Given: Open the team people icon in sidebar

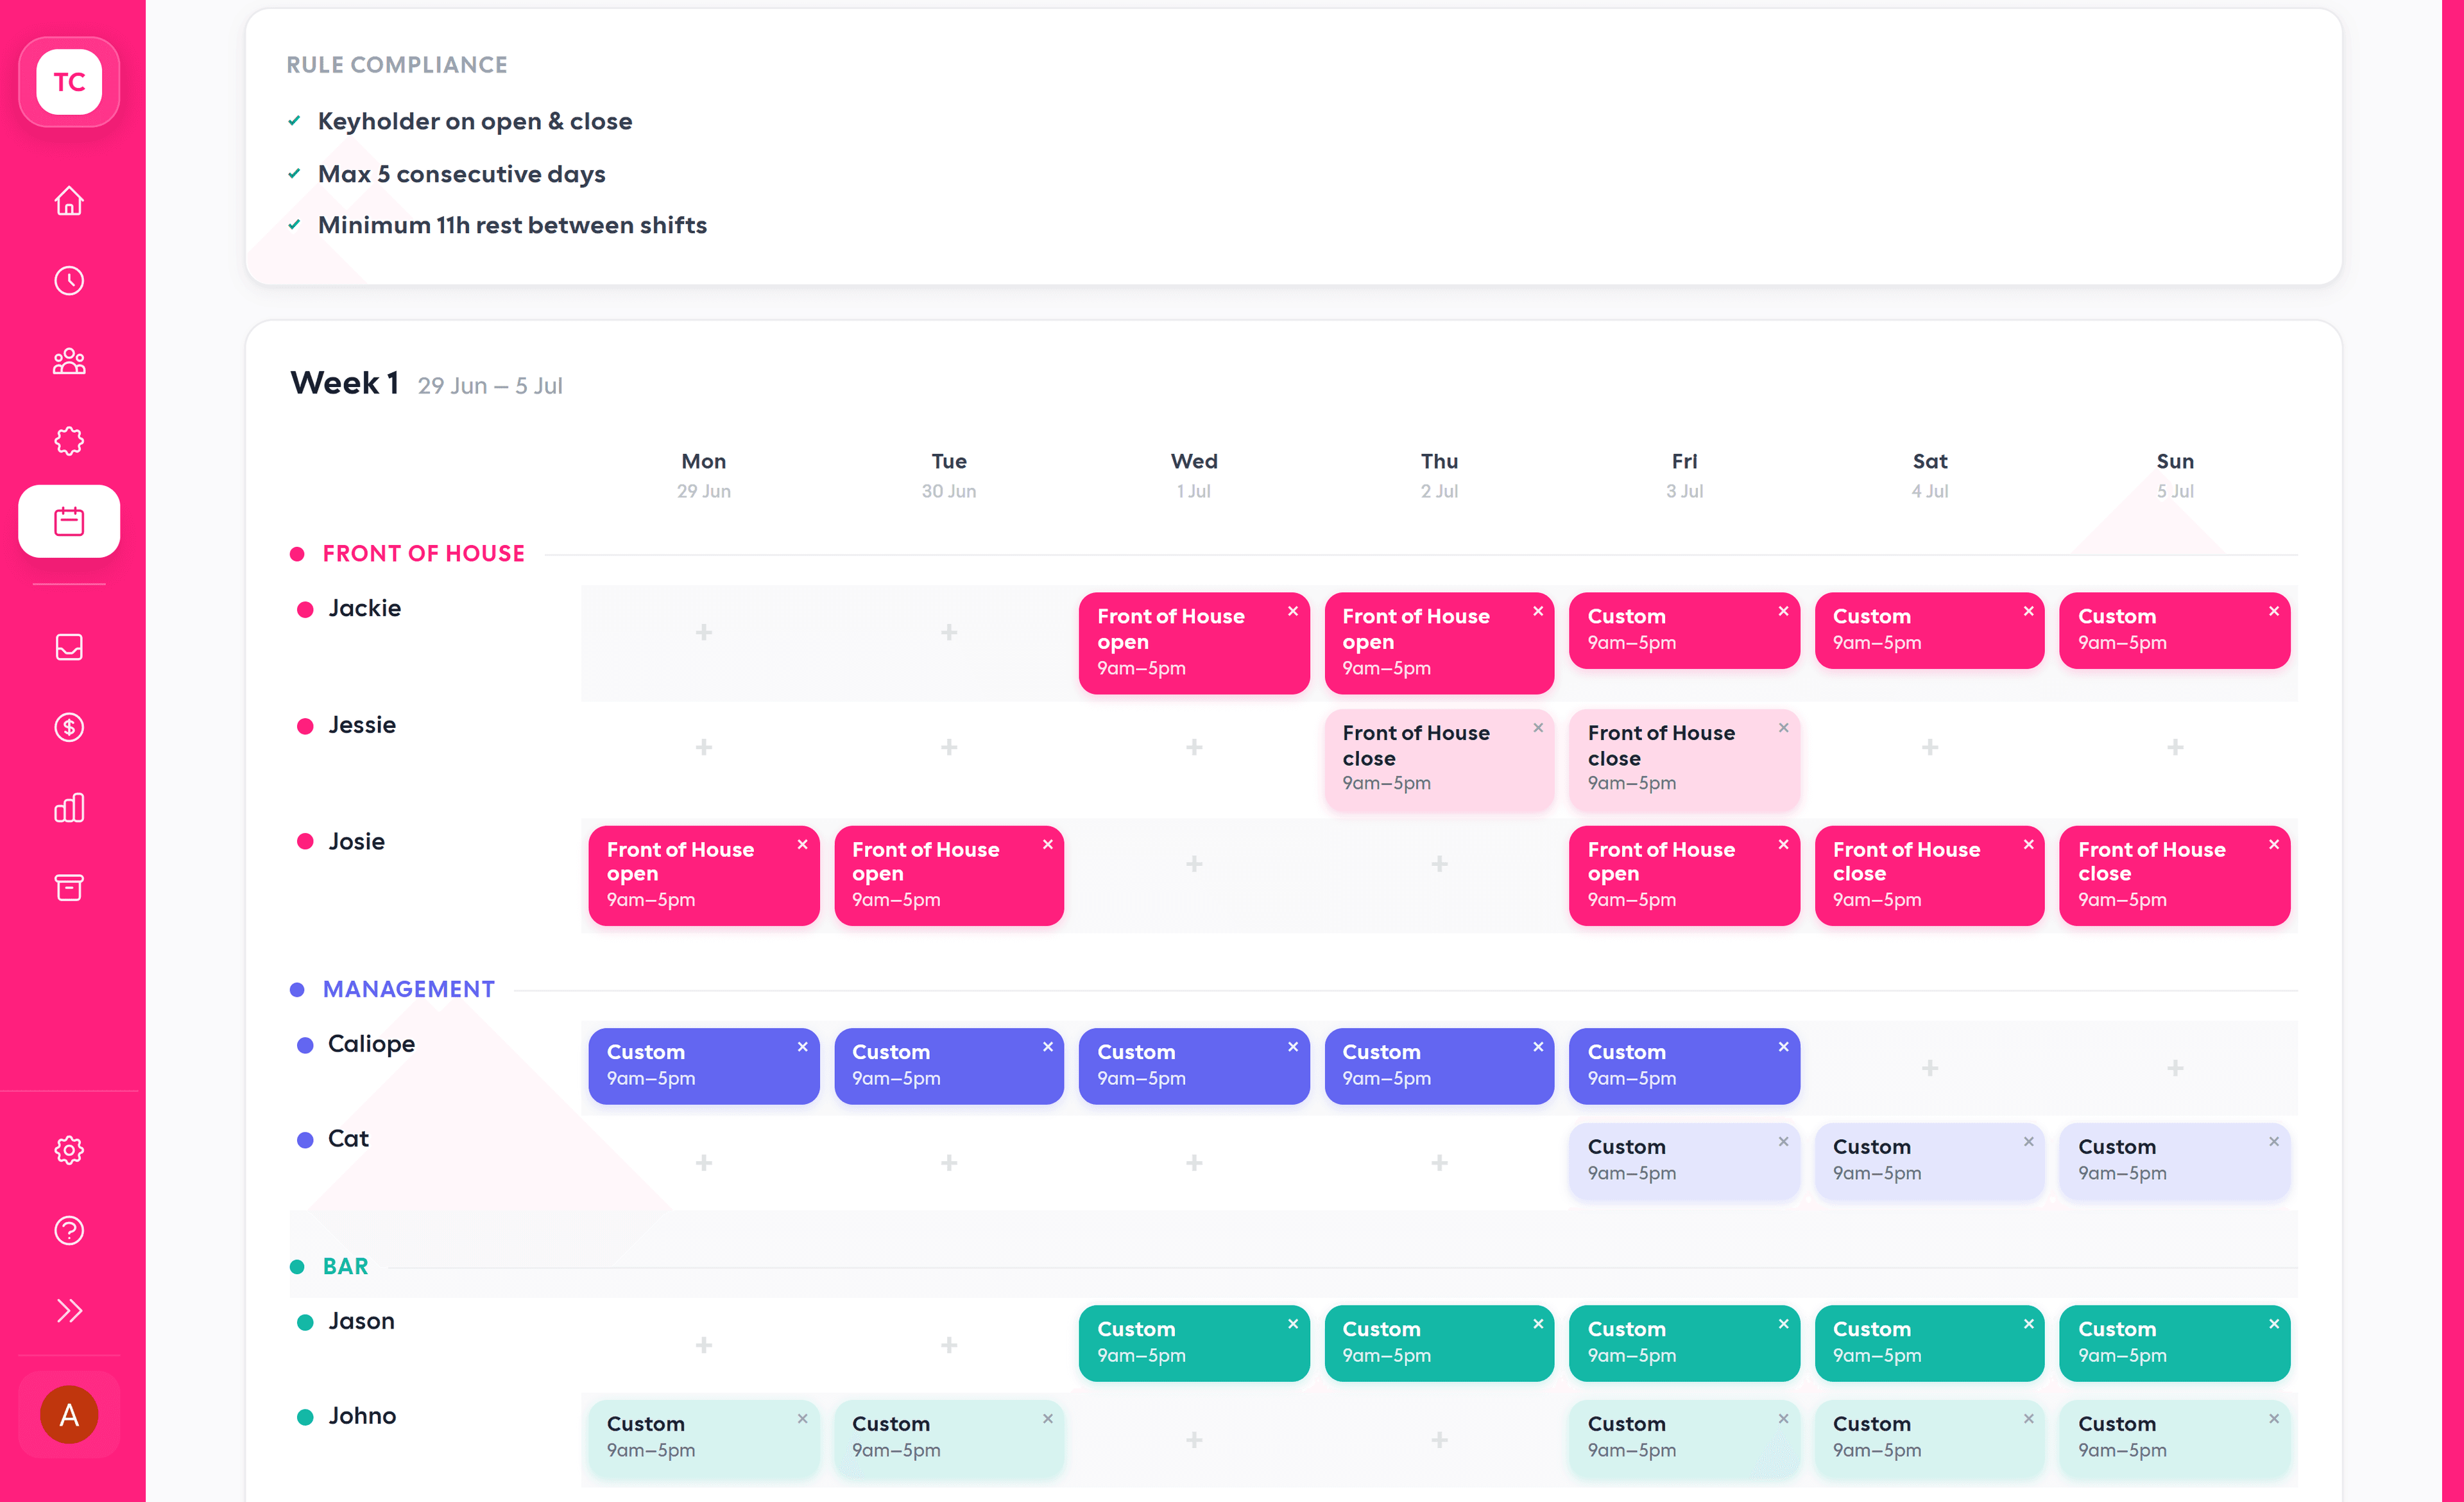Looking at the screenshot, I should 69,361.
